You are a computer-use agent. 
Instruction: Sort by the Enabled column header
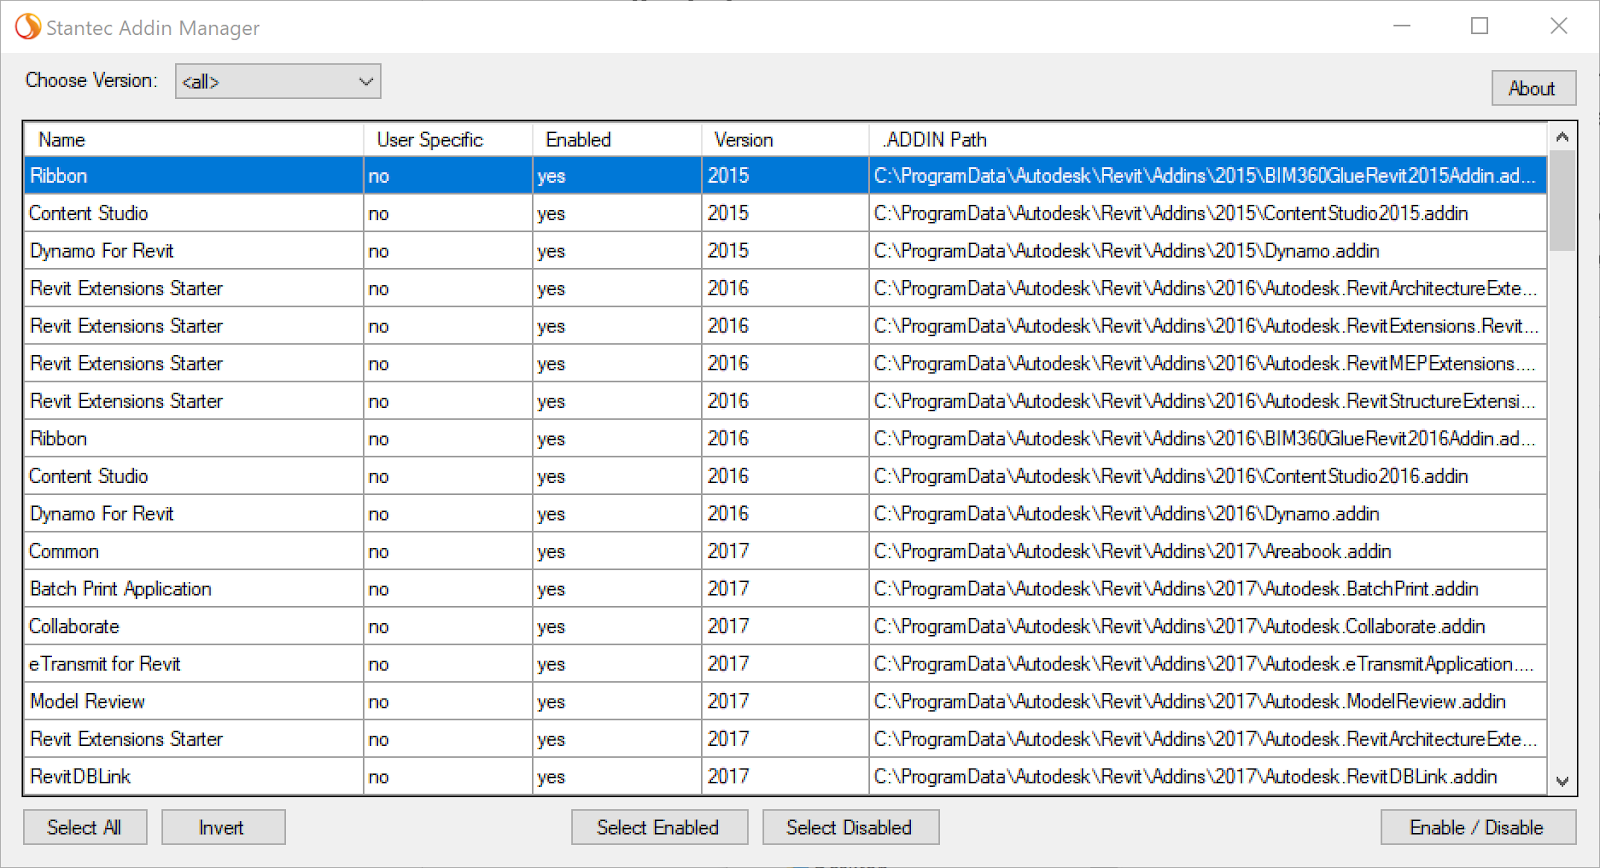tap(617, 139)
